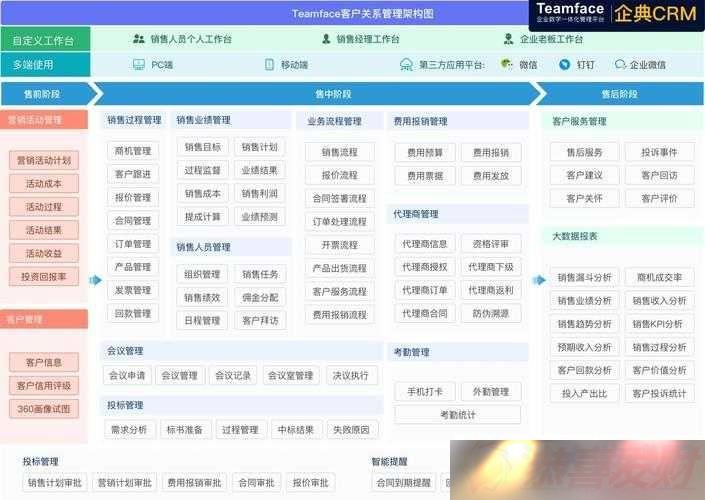Open the 销售目标 box
Screen dimensions: 705x500
(x=202, y=147)
